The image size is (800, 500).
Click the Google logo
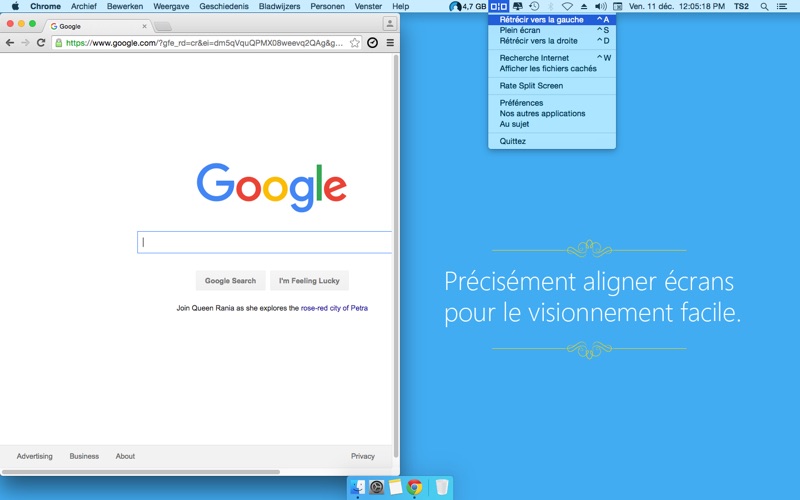pos(271,187)
